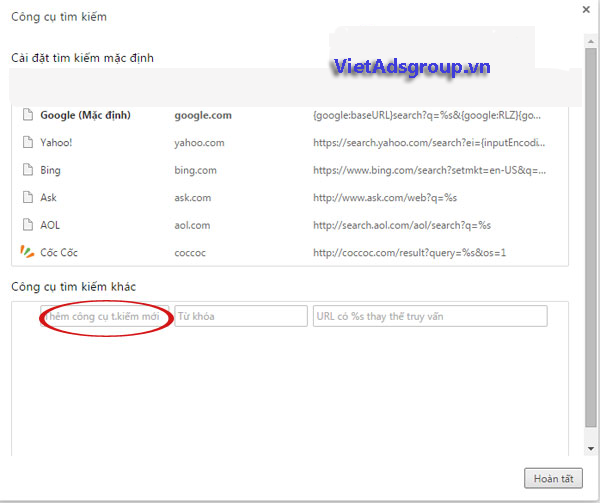Screen dimensions: 600x503
Task: Click the Cốc Cốc colorful logo icon
Action: click(27, 252)
